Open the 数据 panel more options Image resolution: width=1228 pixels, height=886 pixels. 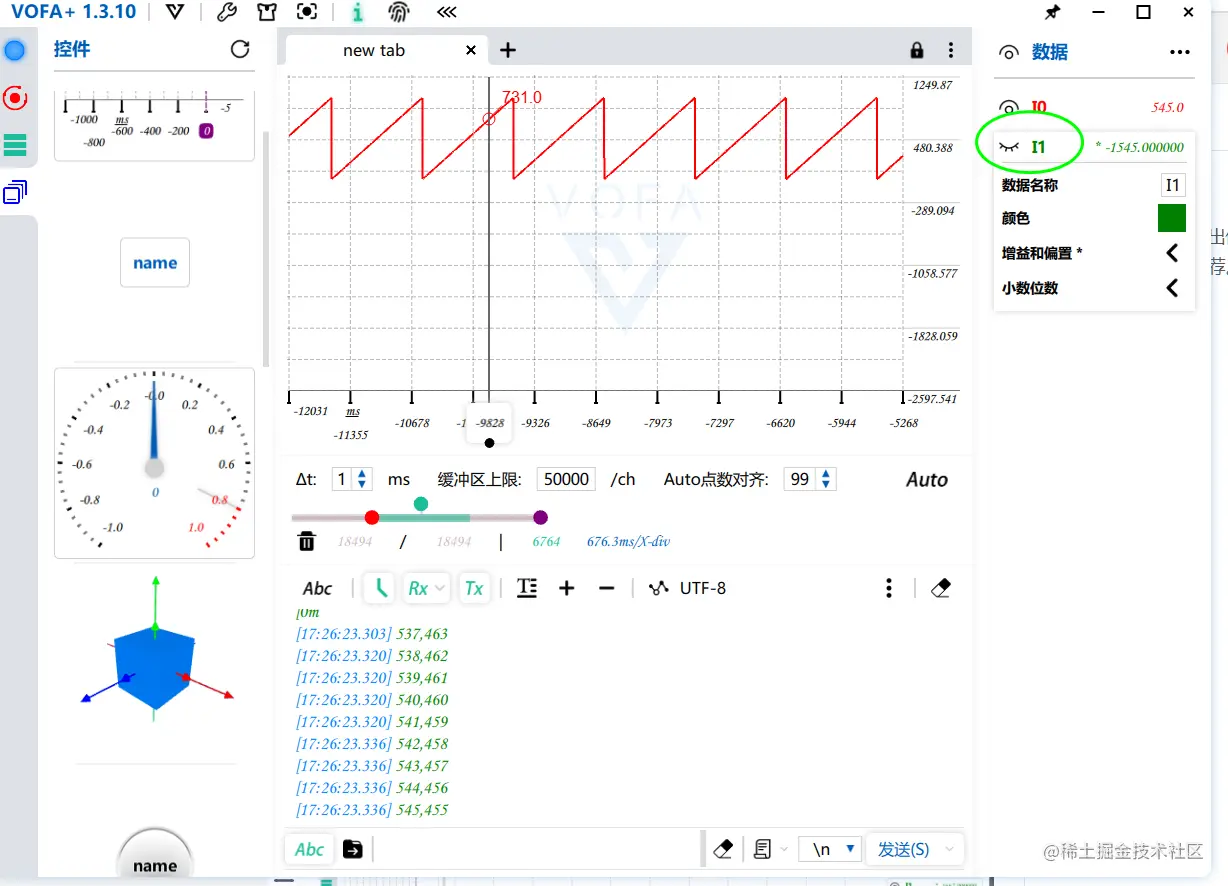[1180, 52]
